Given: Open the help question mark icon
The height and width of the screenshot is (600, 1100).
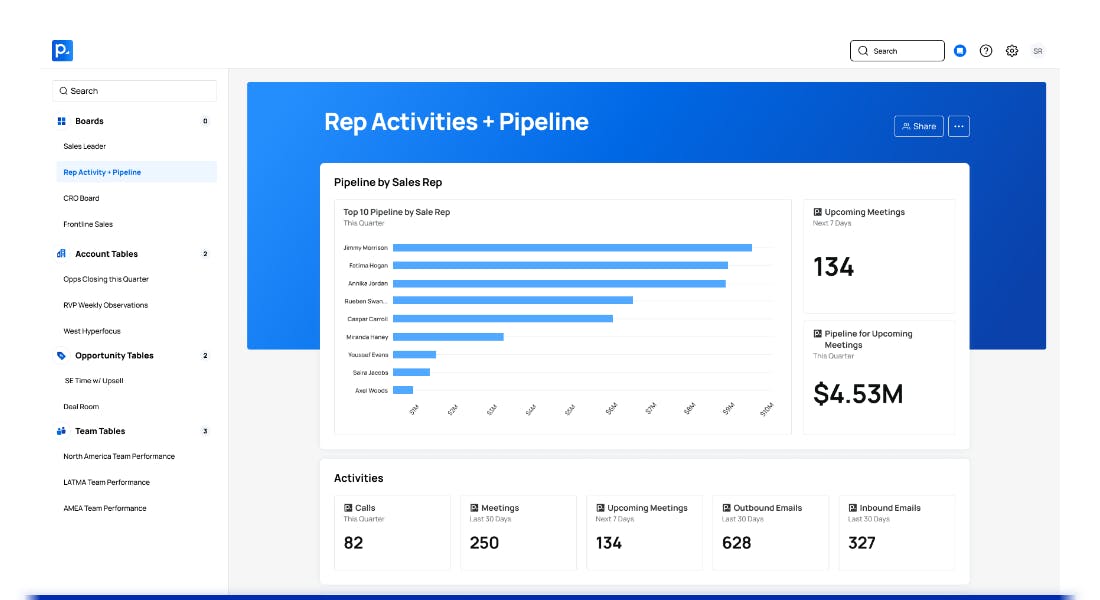Looking at the screenshot, I should [x=986, y=51].
